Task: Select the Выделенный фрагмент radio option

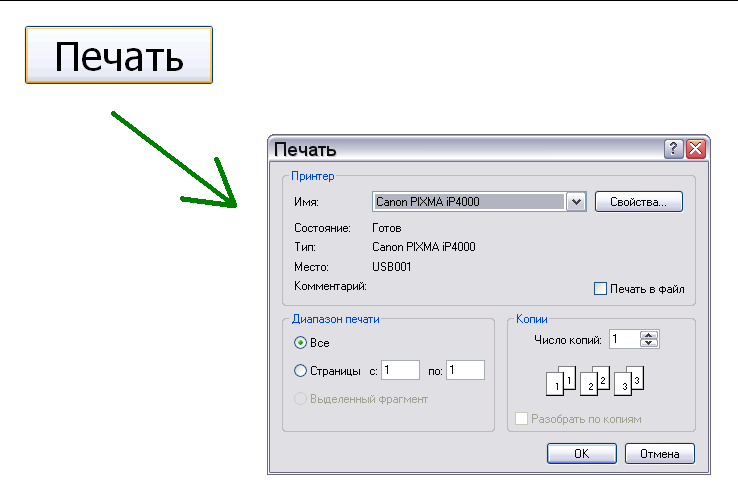Action: [301, 399]
